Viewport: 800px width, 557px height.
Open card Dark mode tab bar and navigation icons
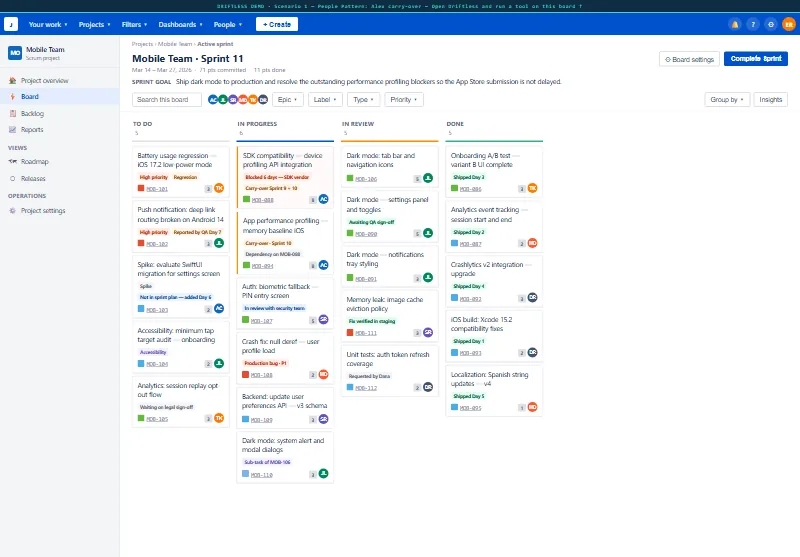point(389,166)
